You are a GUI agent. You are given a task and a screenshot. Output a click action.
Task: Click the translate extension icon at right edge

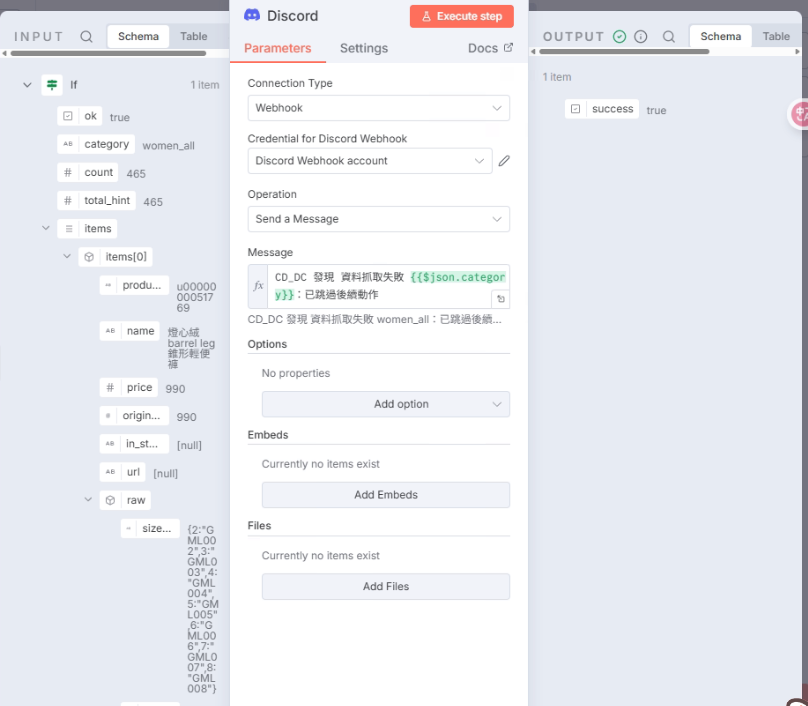click(x=799, y=114)
